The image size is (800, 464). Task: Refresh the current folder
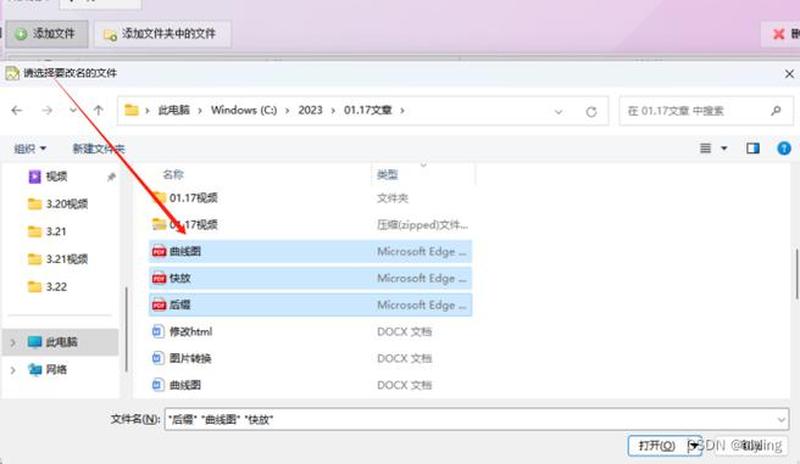click(591, 111)
